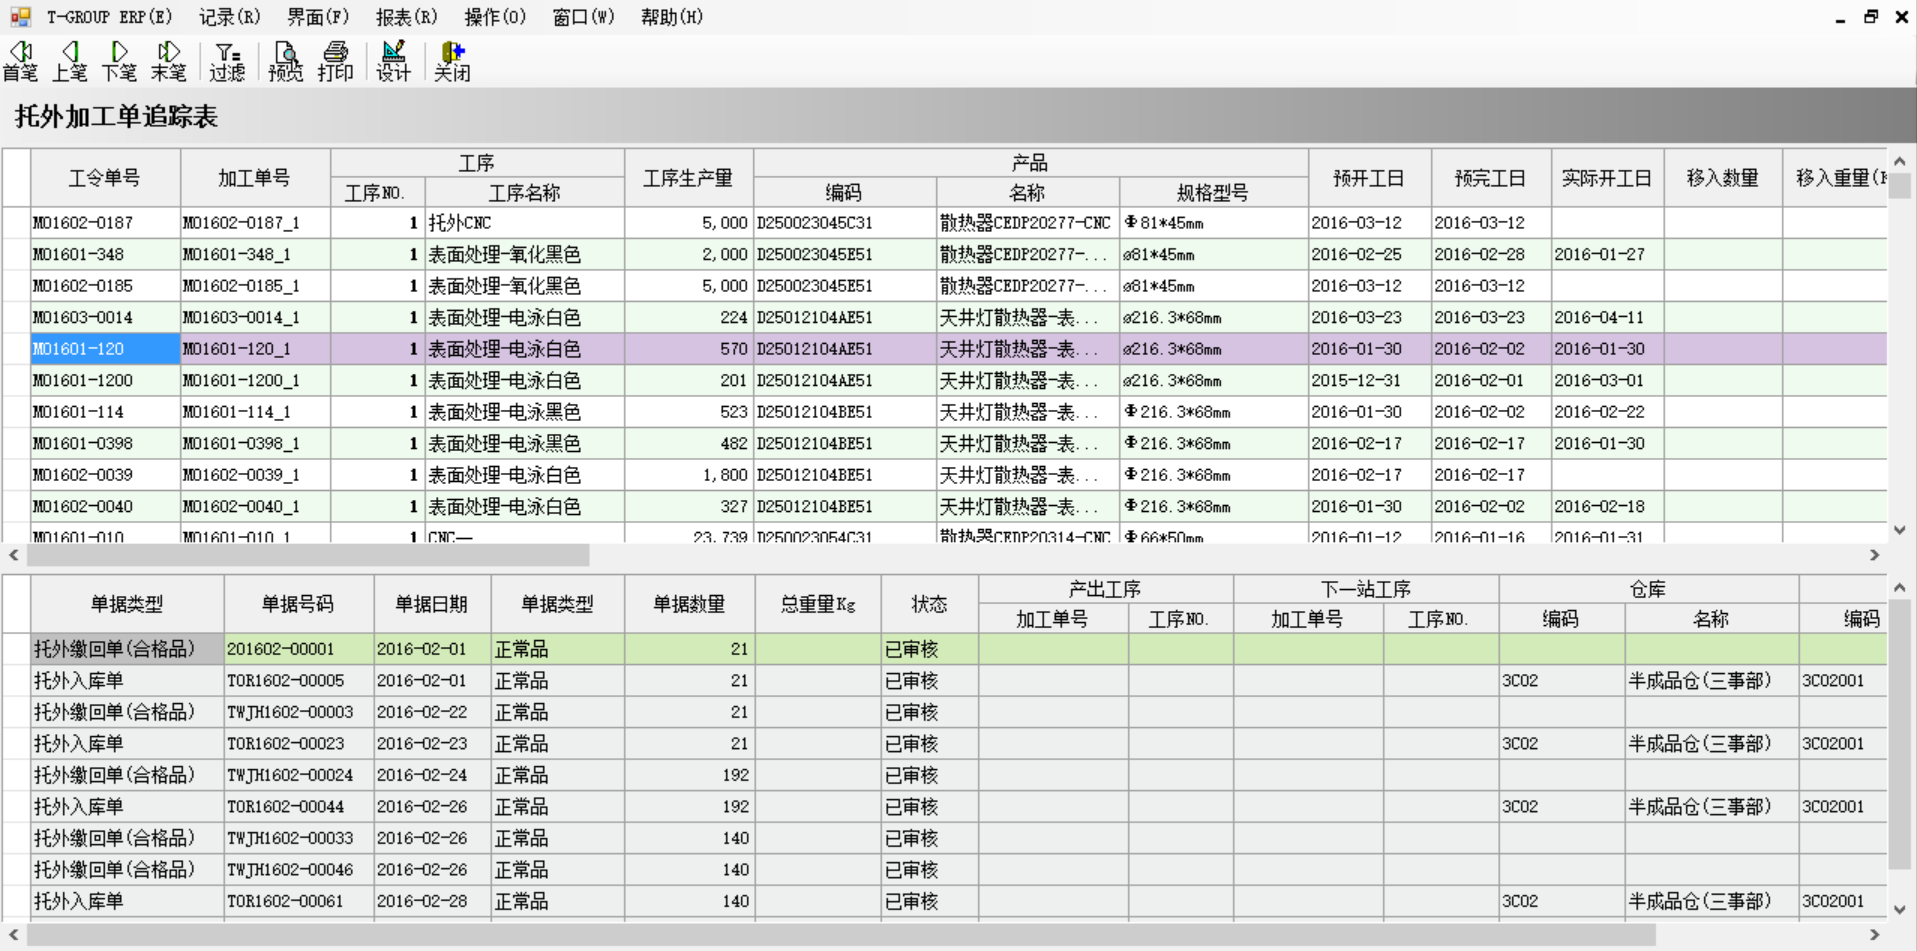Select work order M01602-0040

pos(105,507)
